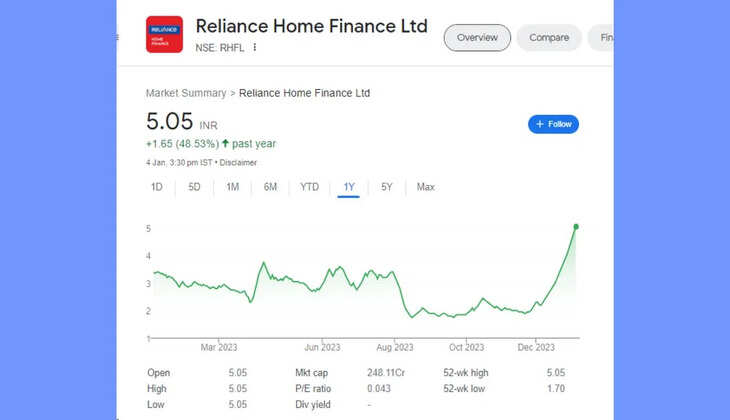The width and height of the screenshot is (730, 420).
Task: Click the green up arrow price indicator
Action: (x=226, y=144)
